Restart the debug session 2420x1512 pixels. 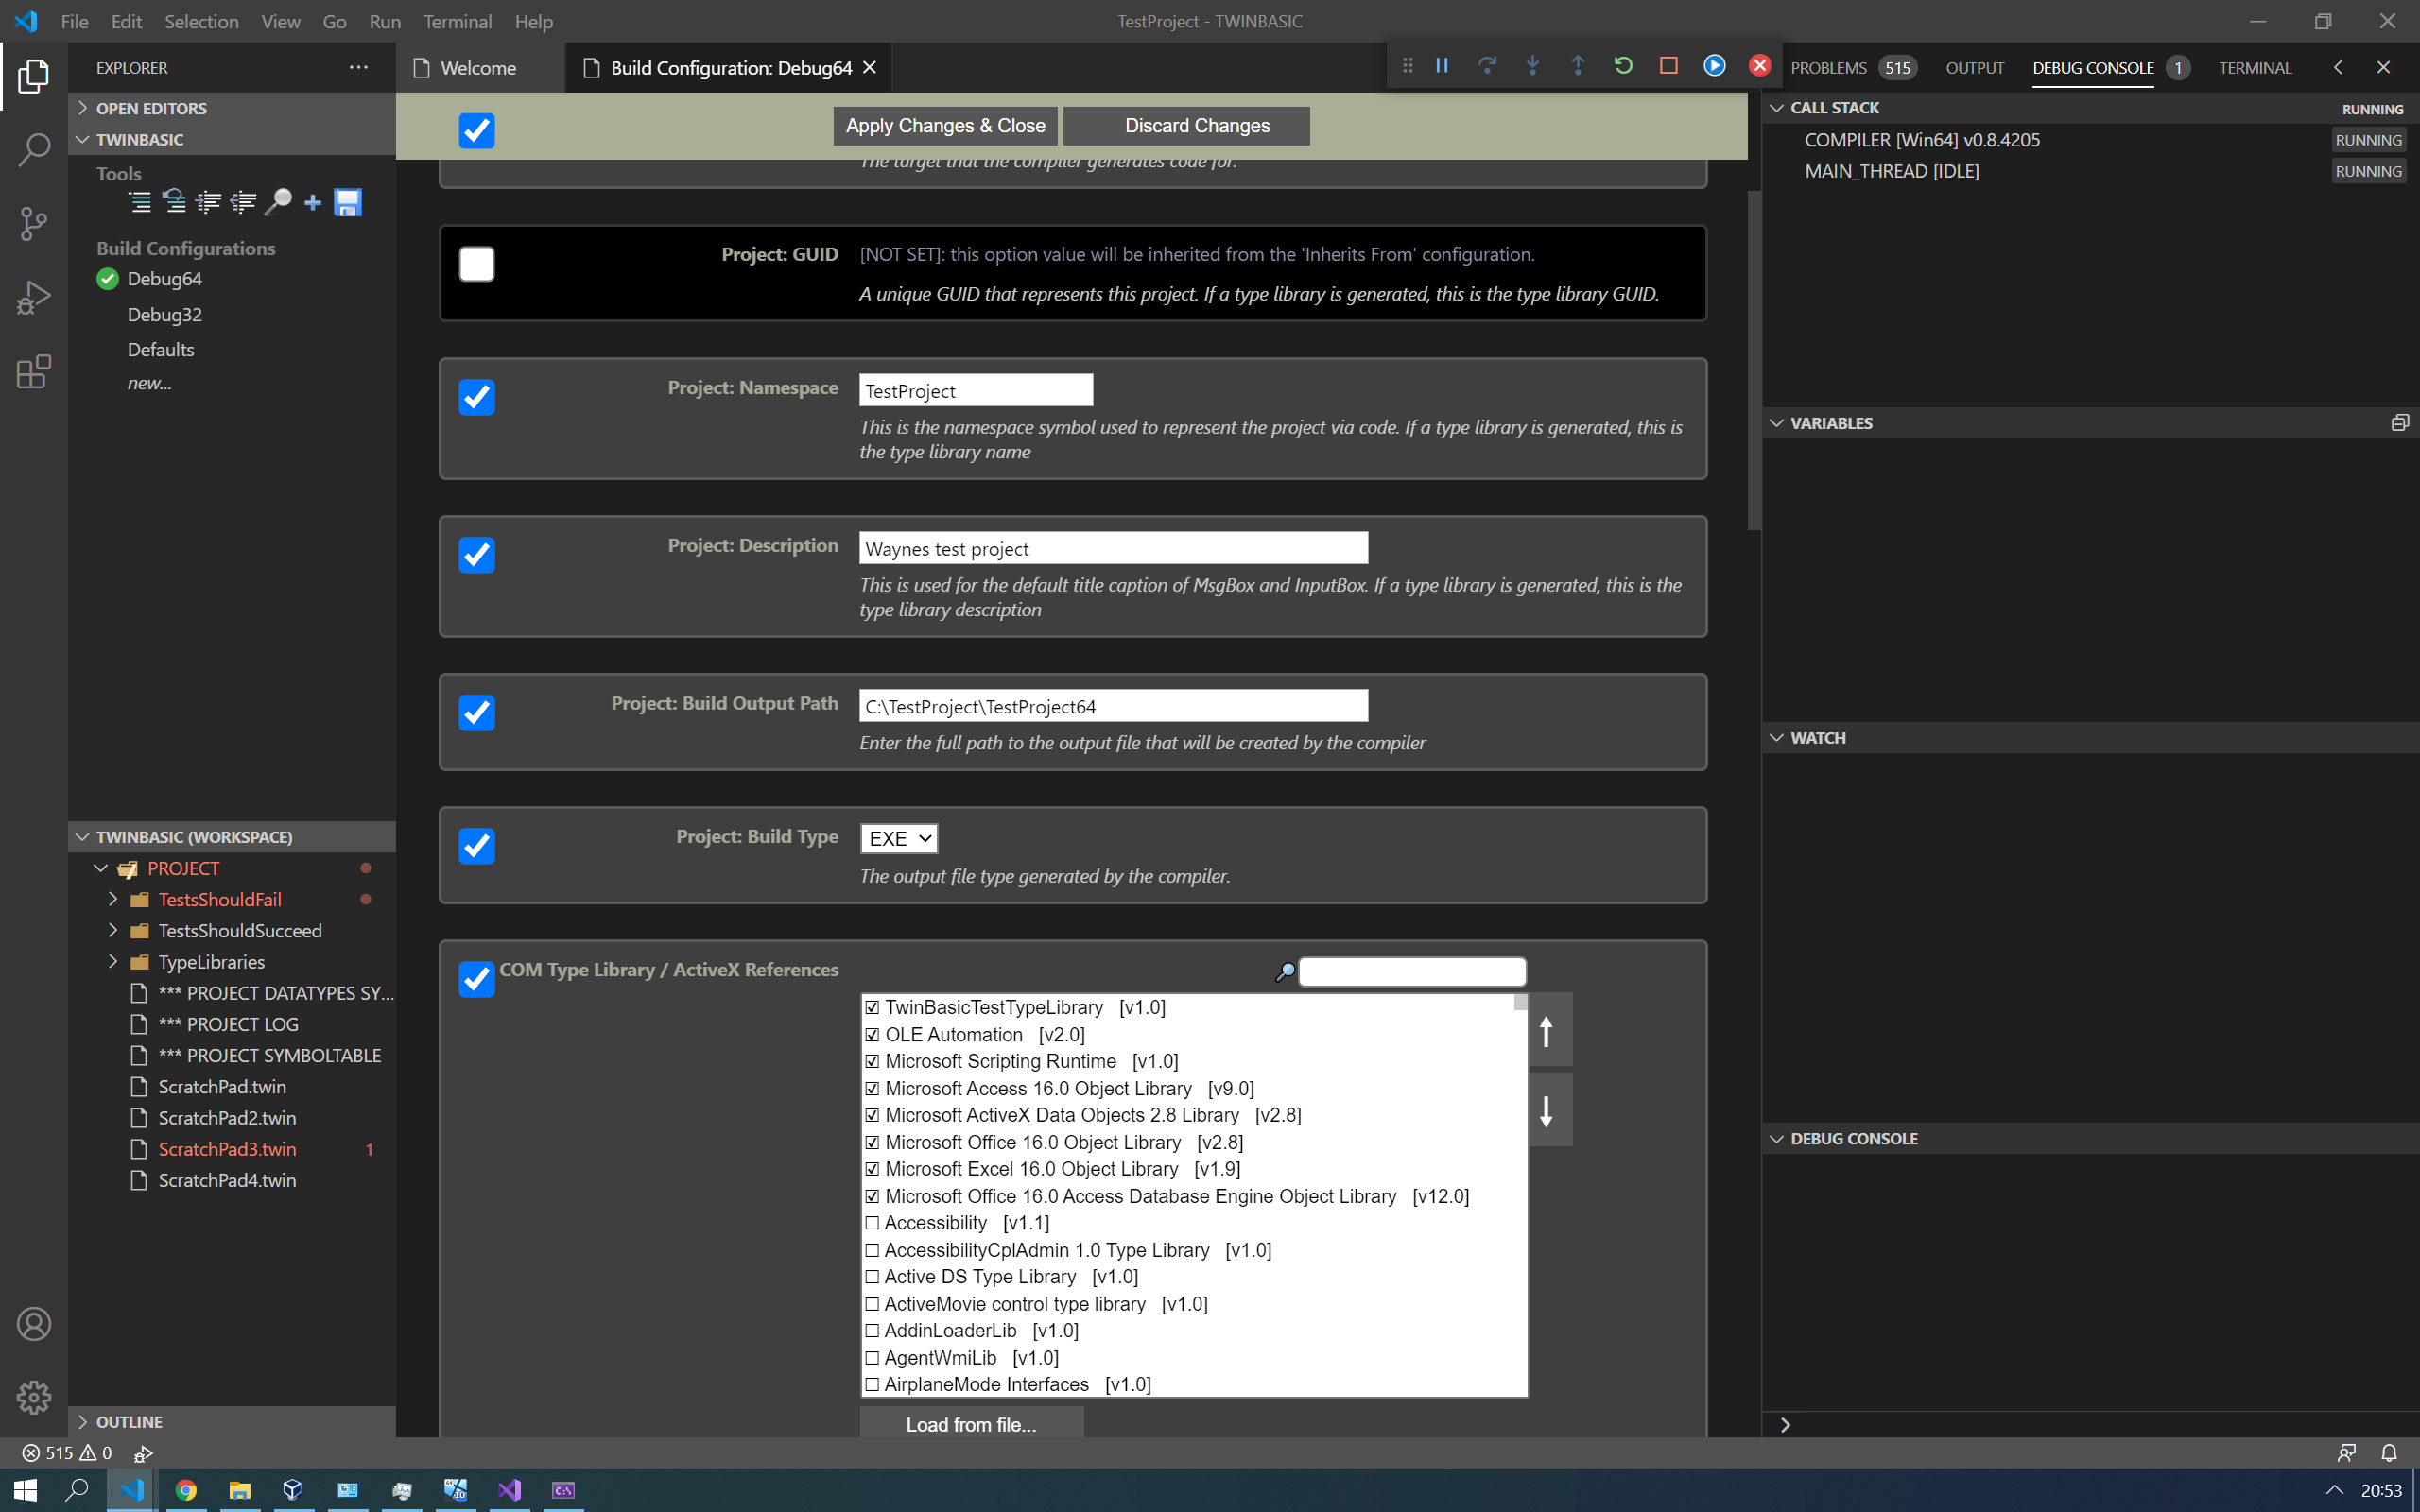tap(1622, 66)
